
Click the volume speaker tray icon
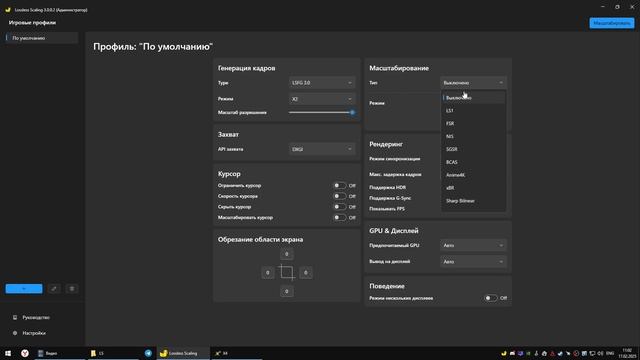point(600,353)
